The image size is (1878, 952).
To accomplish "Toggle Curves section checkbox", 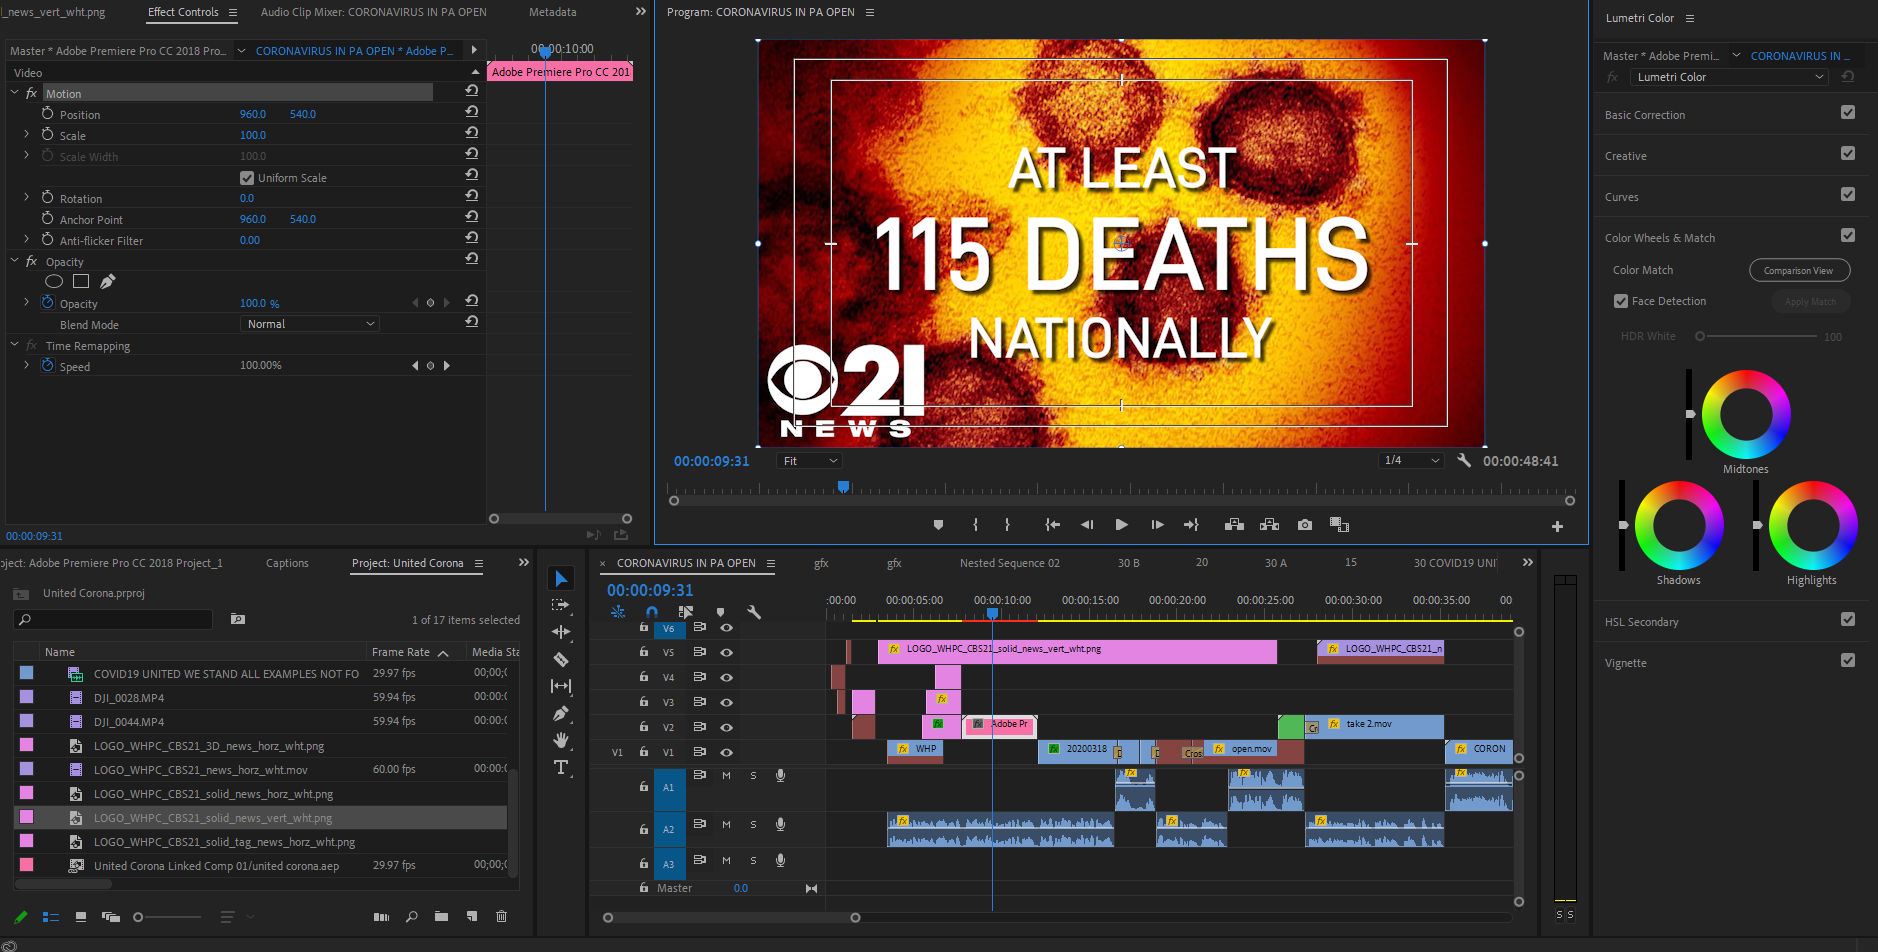I will pos(1848,195).
